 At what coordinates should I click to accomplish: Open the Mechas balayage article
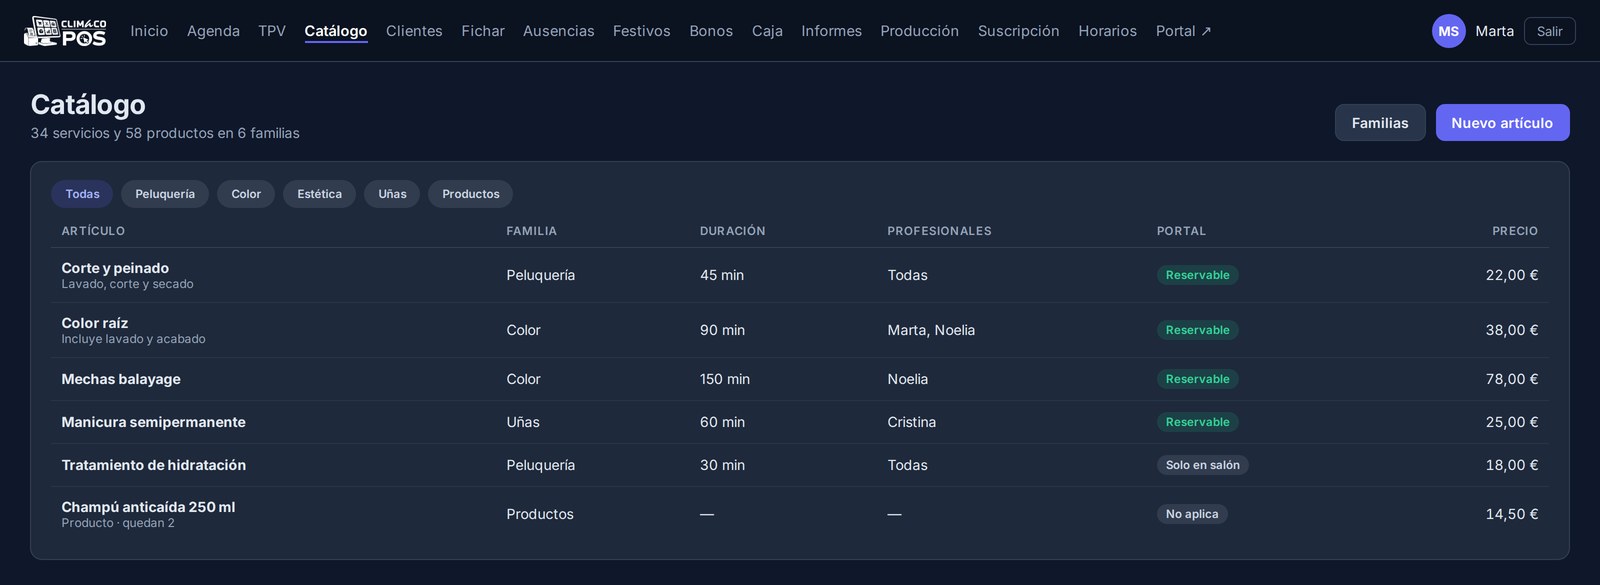tap(121, 379)
